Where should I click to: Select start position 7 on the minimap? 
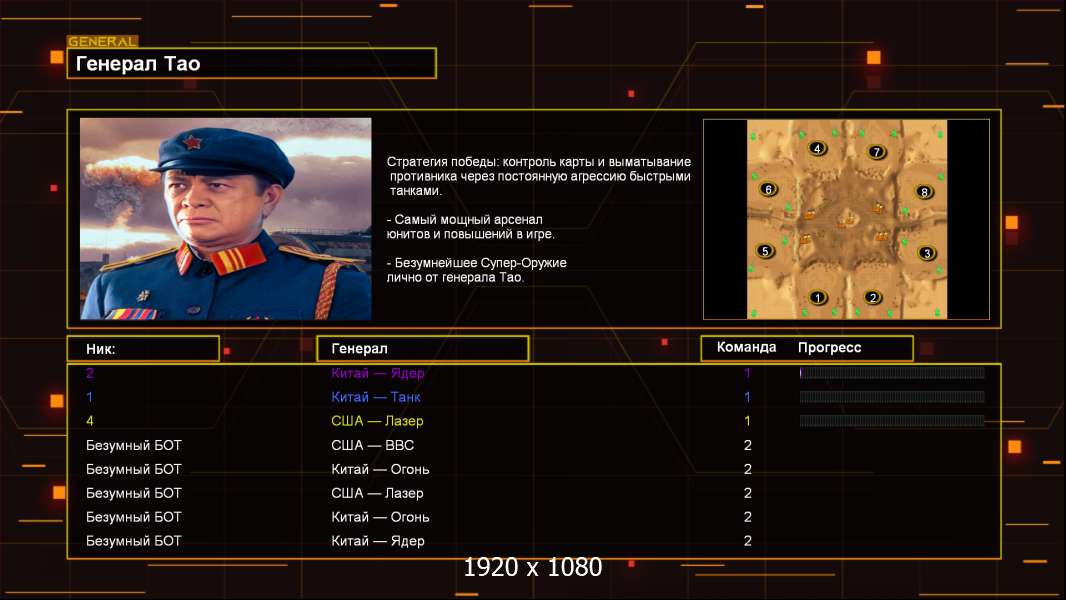click(877, 152)
